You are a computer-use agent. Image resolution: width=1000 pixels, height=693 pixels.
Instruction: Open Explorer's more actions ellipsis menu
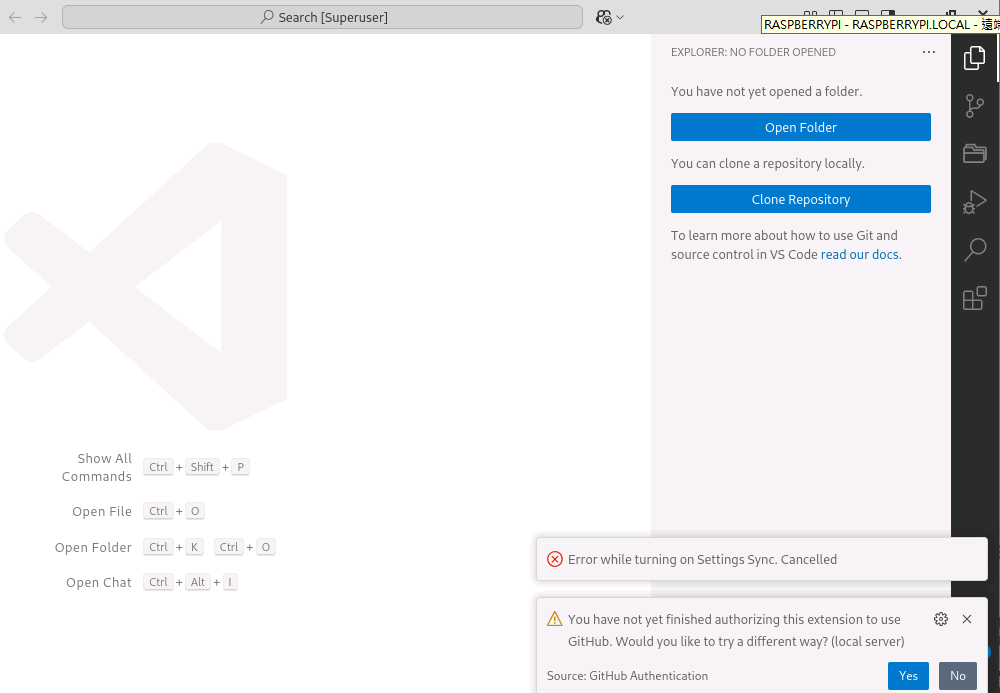928,52
